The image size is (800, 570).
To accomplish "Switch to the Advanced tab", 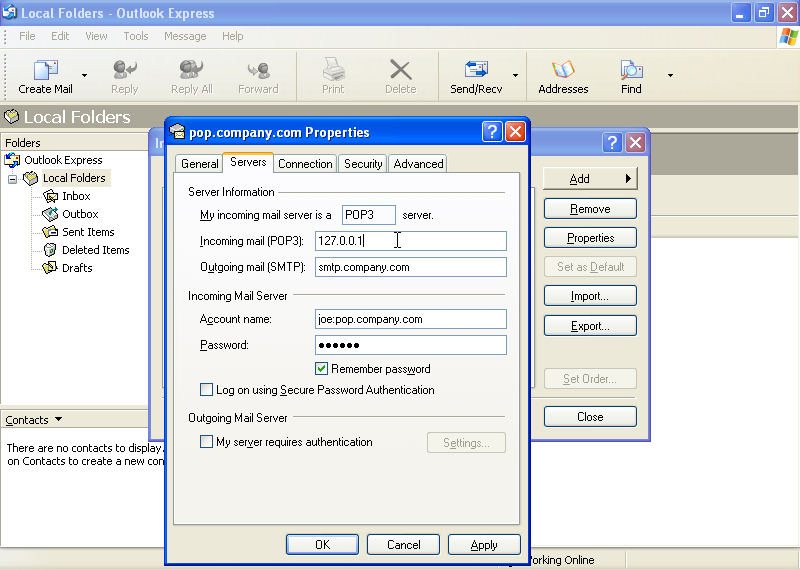I will click(418, 164).
